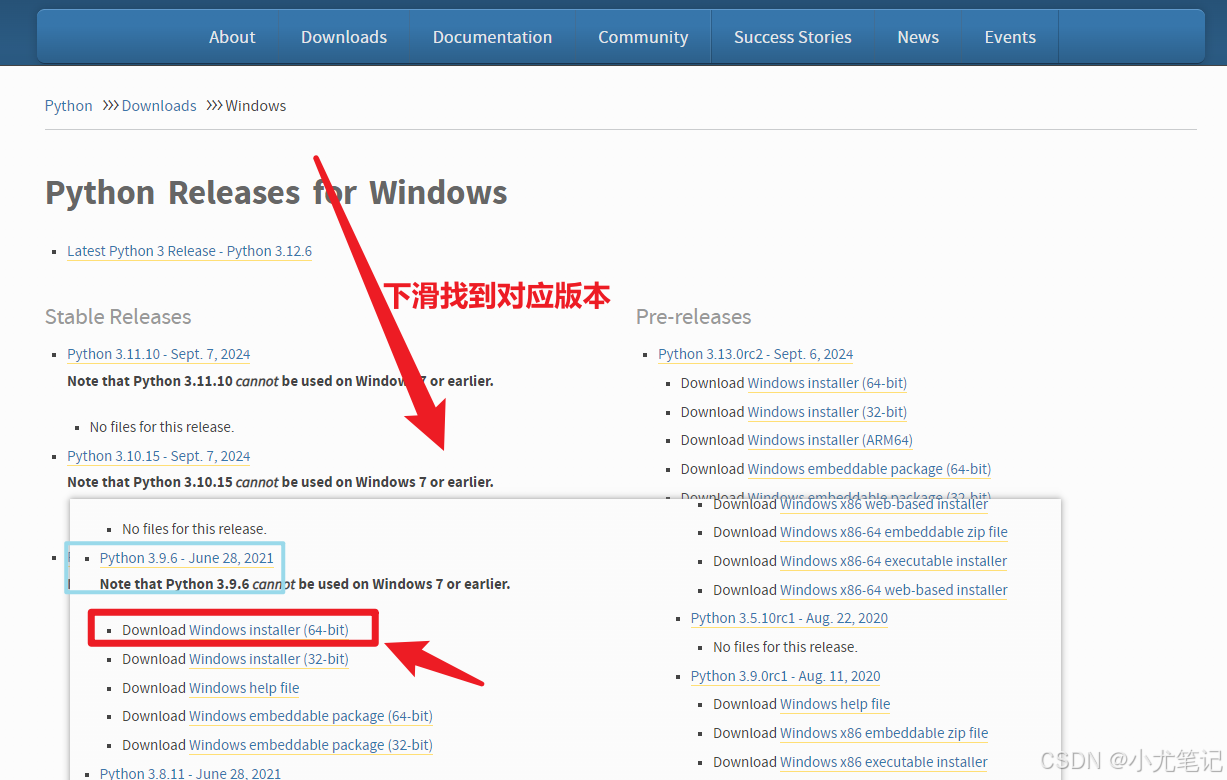1227x780 pixels.
Task: Open the Python 3.10.15 - Sept. 7, 2024 release
Action: [159, 456]
